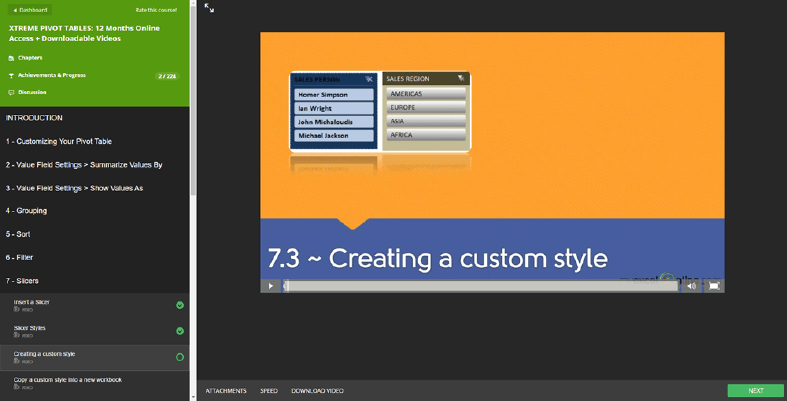Open Achievements & Progress
Viewport: 787px width, 401px height.
point(52,75)
